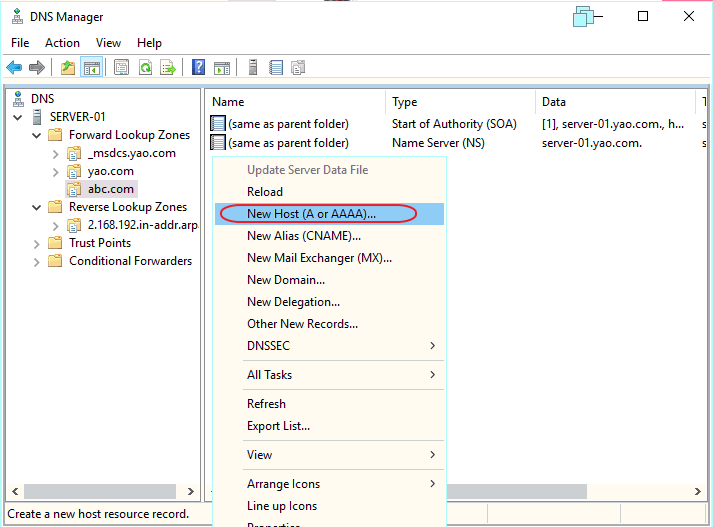Screen dimensions: 713x527
Task: Click the Properties toolbar icon
Action: point(121,68)
